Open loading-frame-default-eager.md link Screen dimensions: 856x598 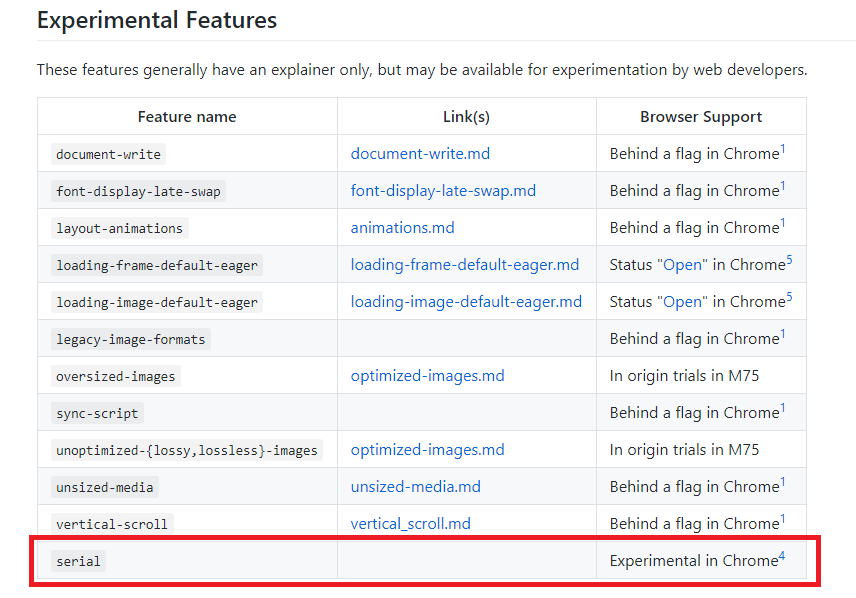click(464, 265)
